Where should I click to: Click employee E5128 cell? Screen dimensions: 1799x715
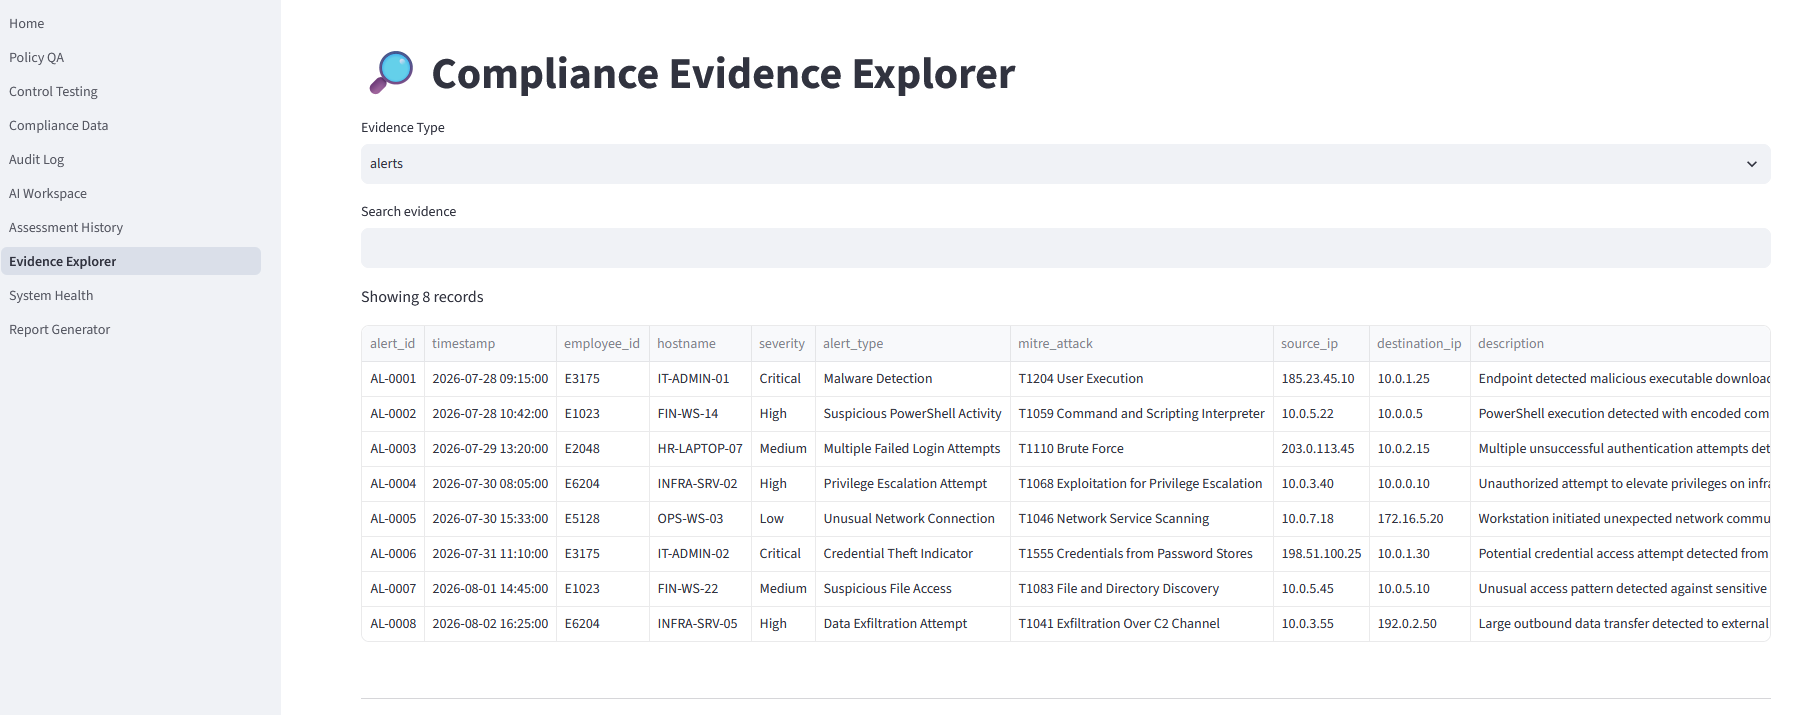click(603, 519)
